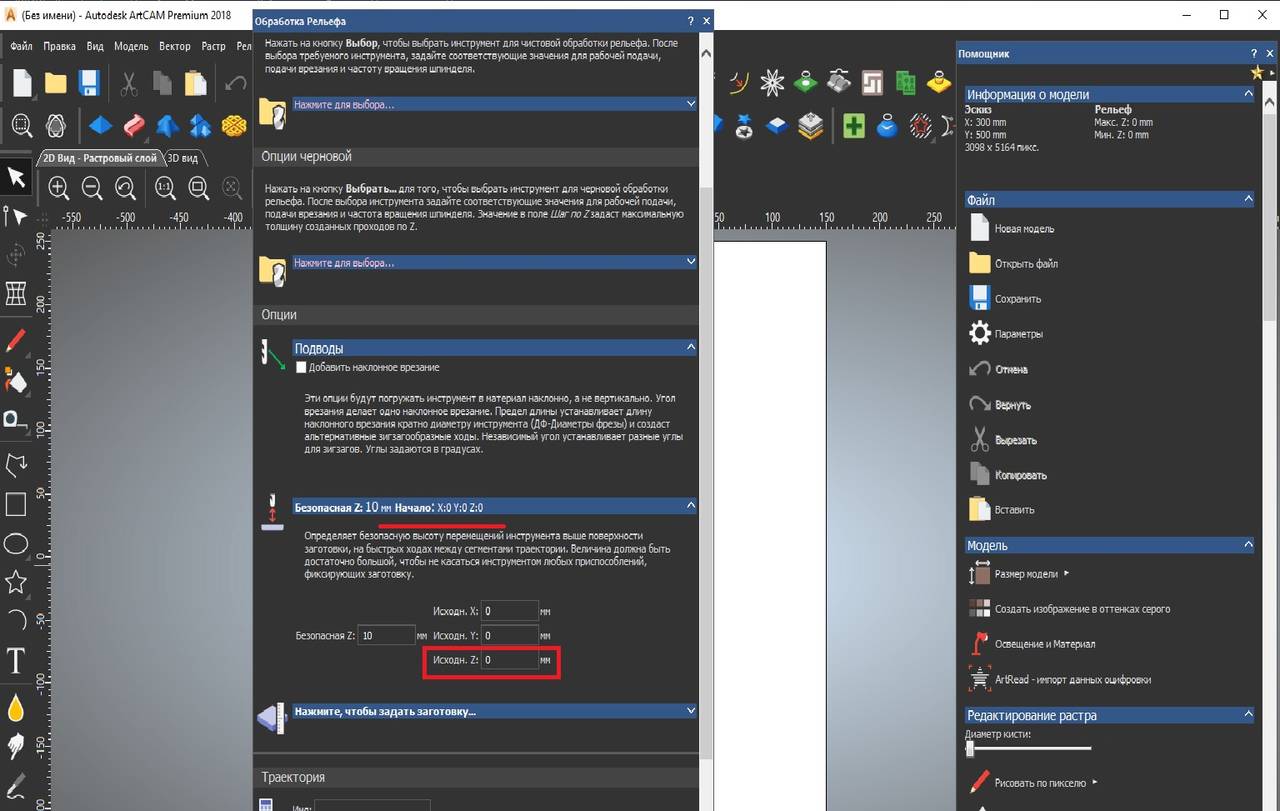Image resolution: width=1280 pixels, height=811 pixels.
Task: Click the Исходн. Y input field
Action: [x=510, y=635]
